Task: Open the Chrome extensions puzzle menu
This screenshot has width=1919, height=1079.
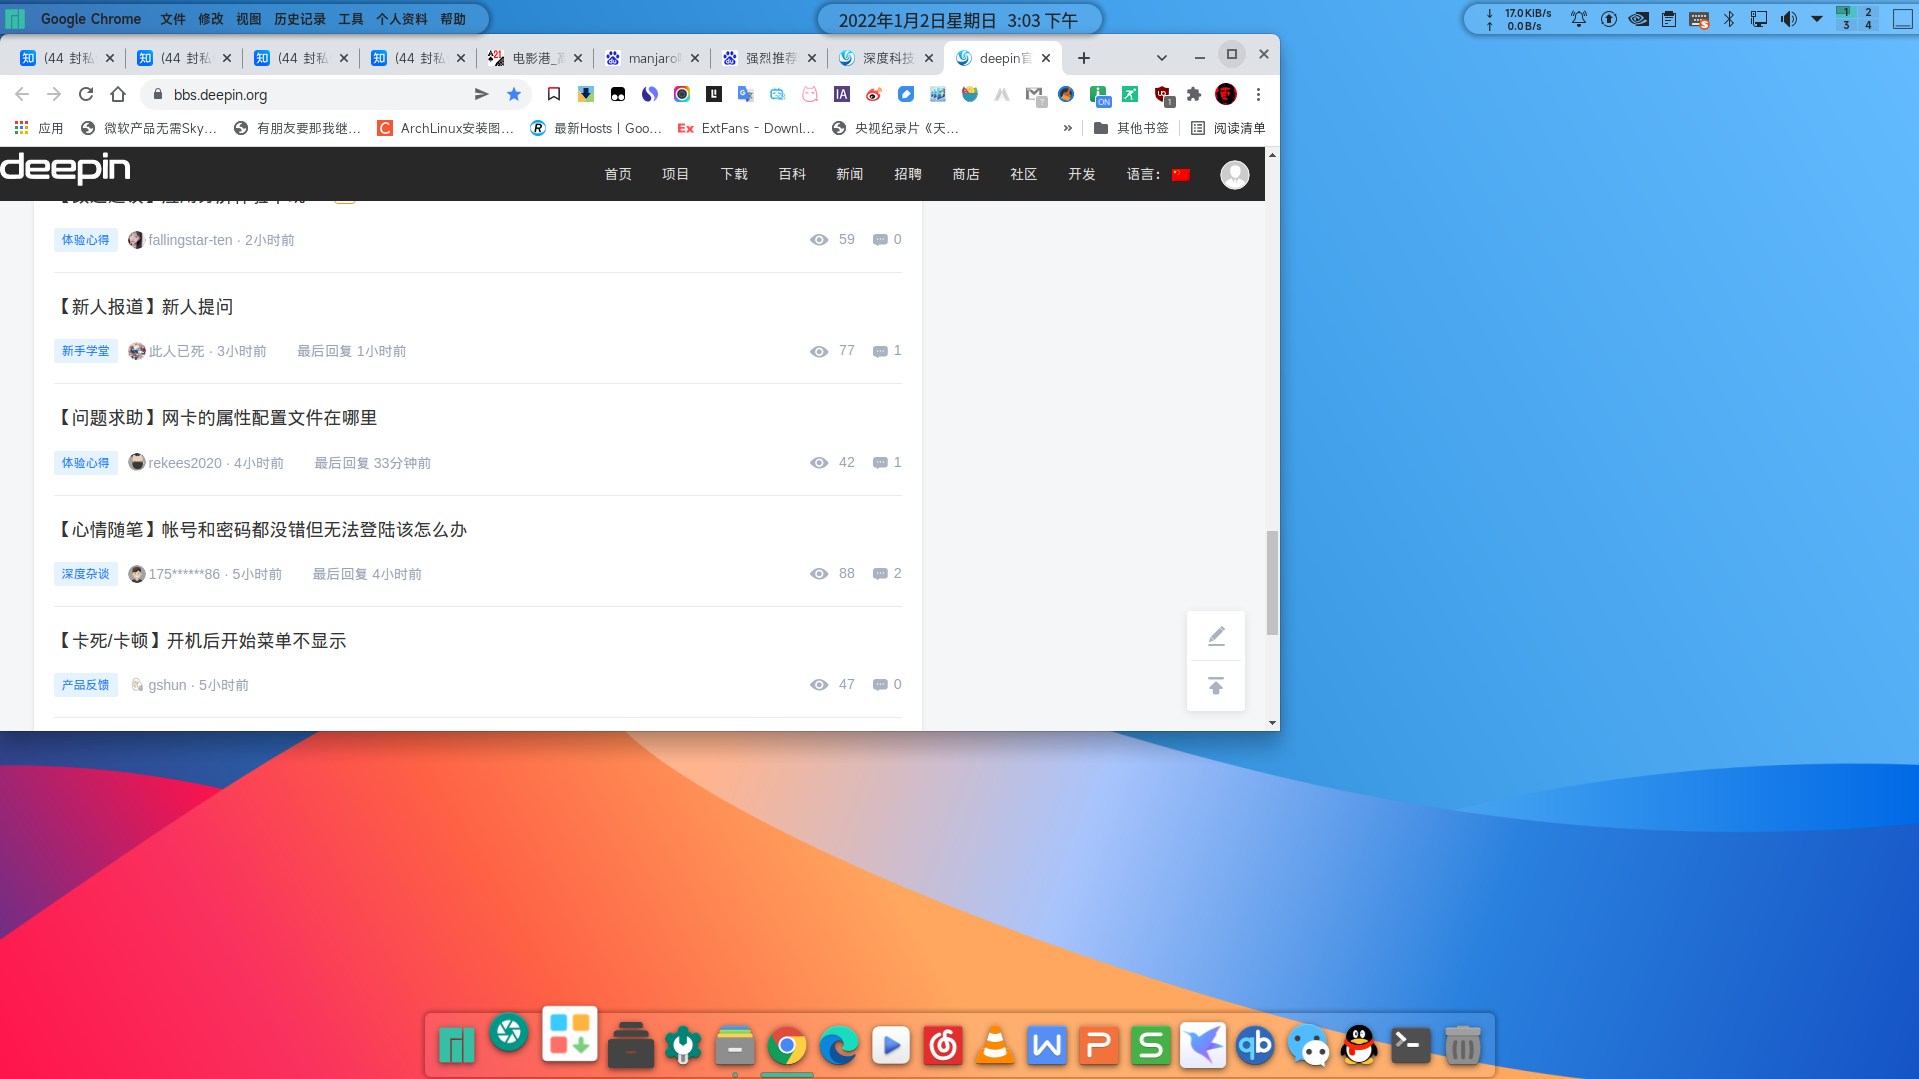Action: click(x=1194, y=94)
